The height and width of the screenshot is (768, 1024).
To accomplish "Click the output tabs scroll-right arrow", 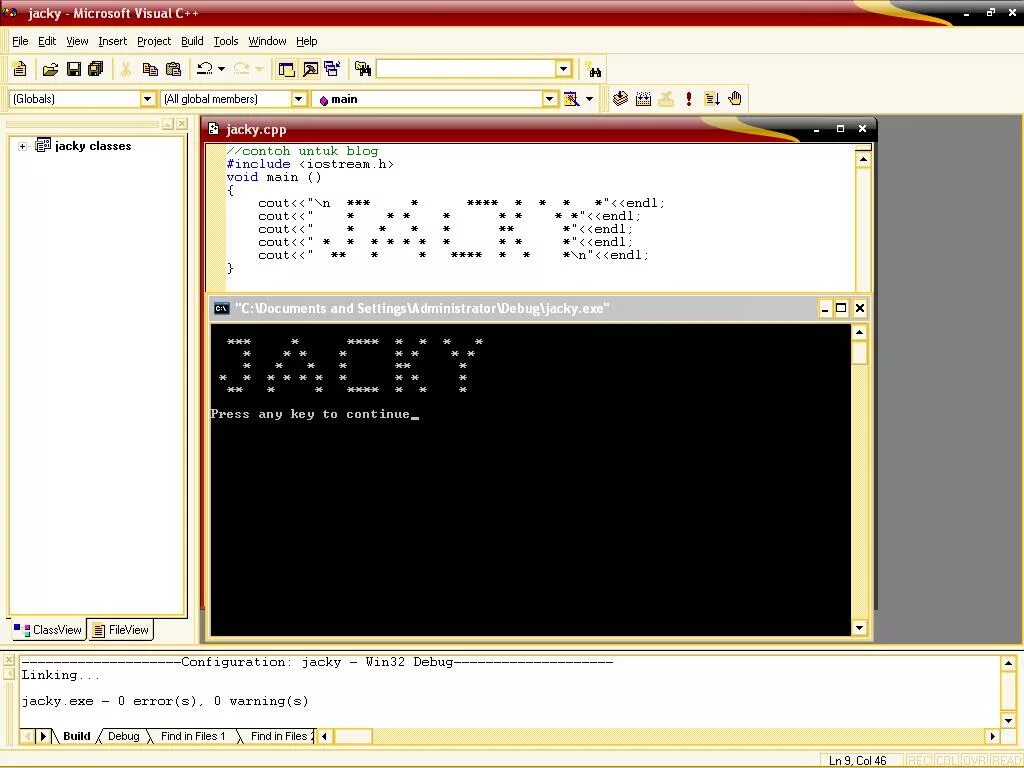I will point(43,736).
